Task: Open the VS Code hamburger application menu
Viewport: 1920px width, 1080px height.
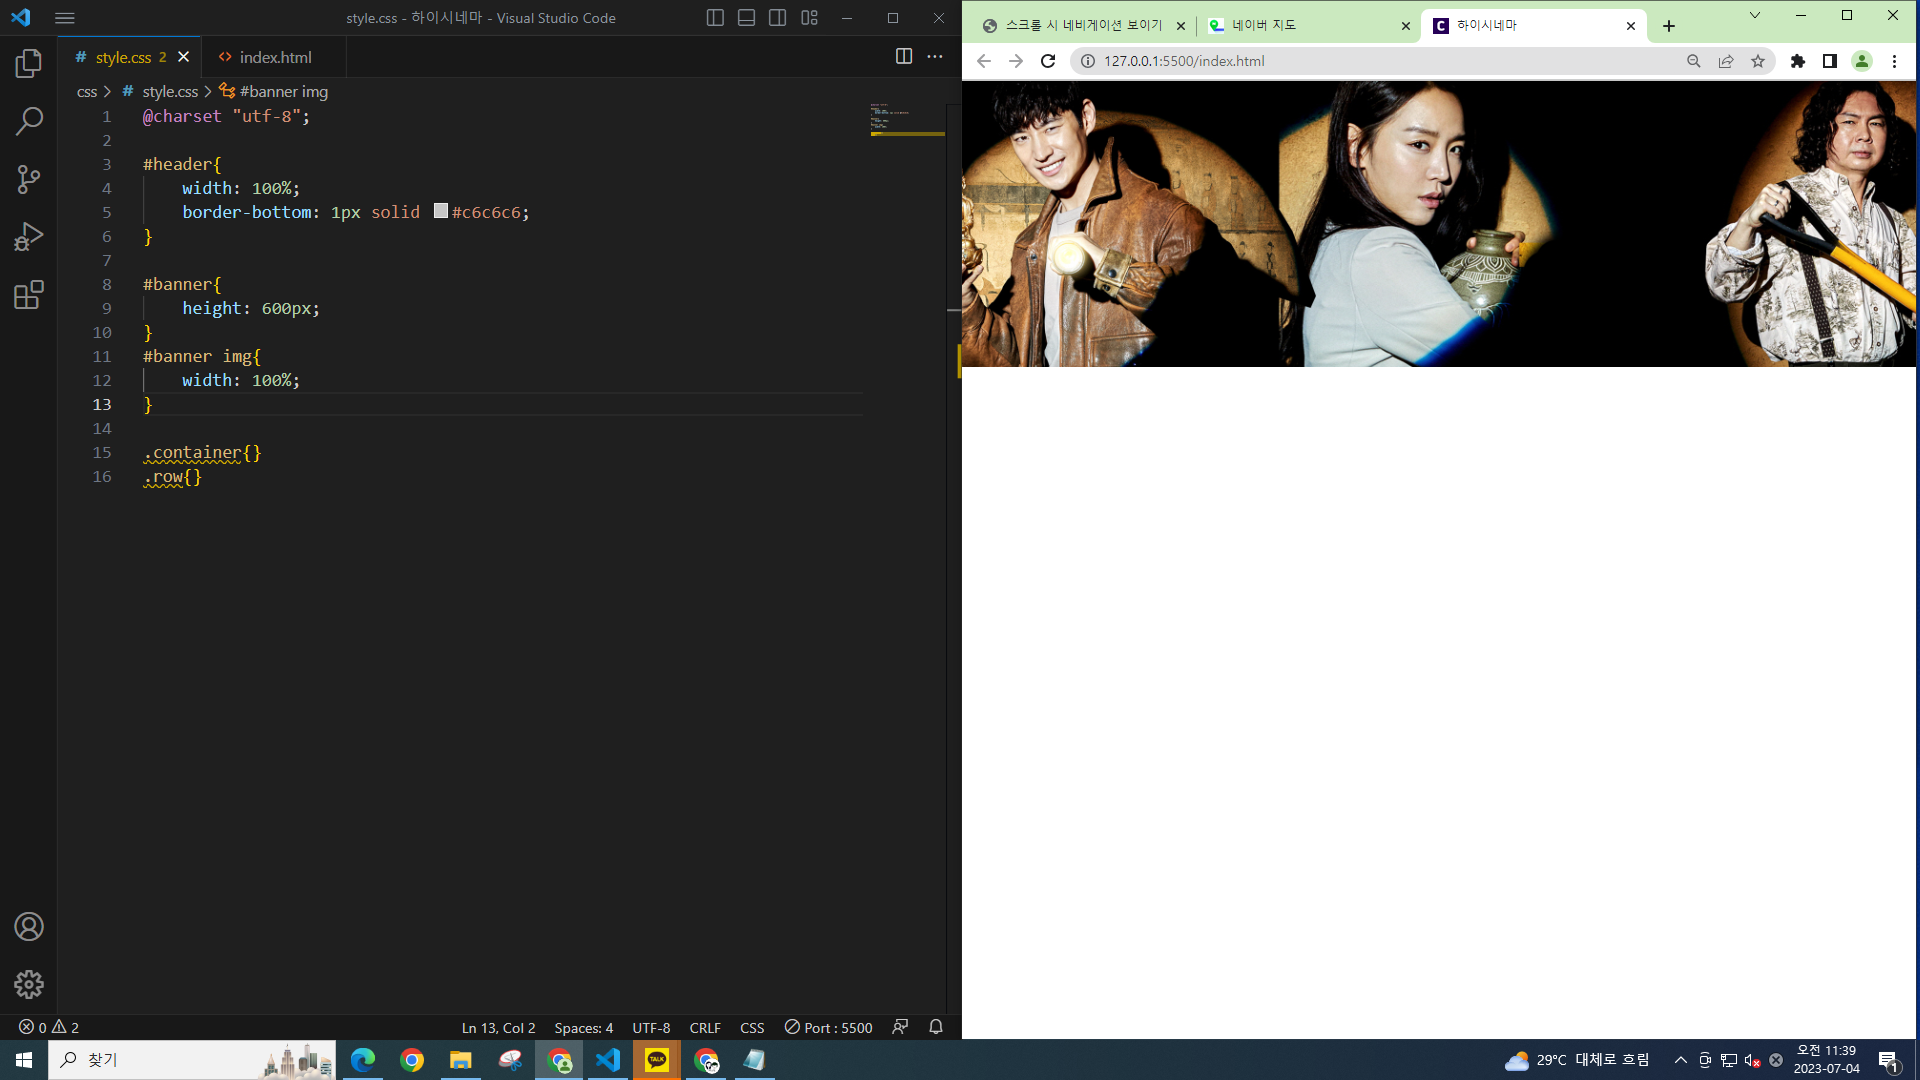Action: [65, 18]
